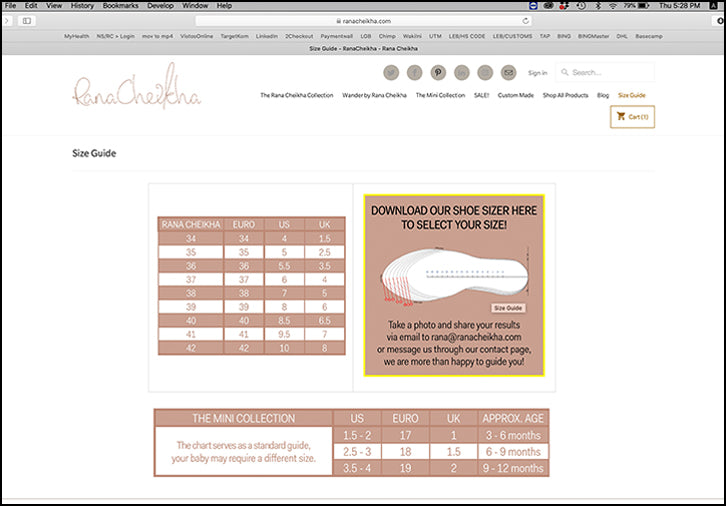
Task: Reload the page in address bar
Action: [x=525, y=20]
